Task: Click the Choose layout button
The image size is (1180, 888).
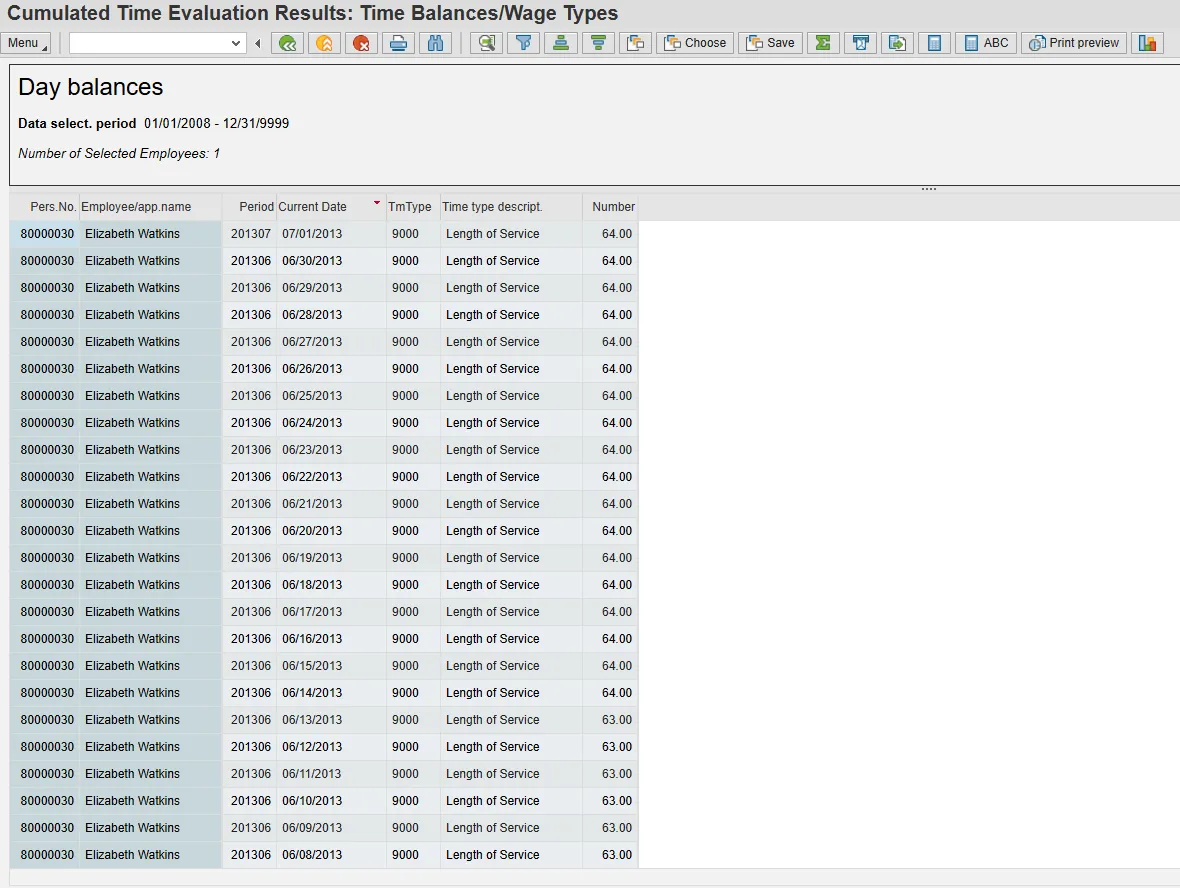Action: [695, 43]
